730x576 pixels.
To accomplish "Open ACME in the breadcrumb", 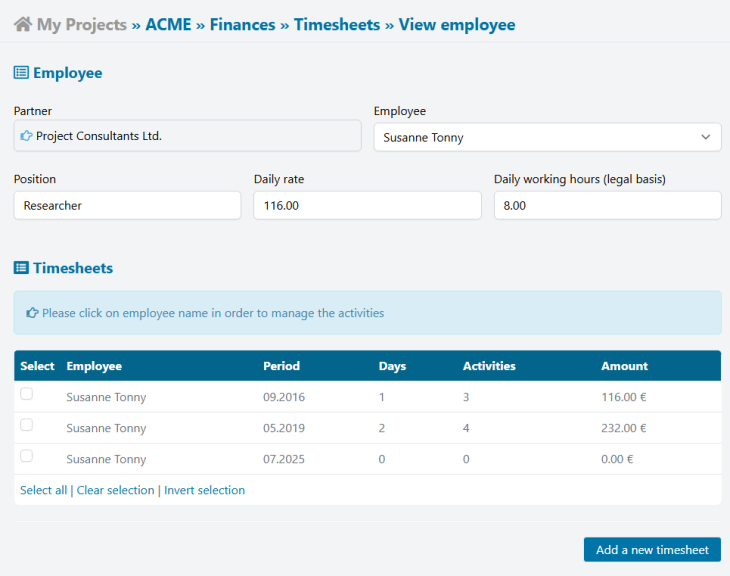I will (x=168, y=25).
